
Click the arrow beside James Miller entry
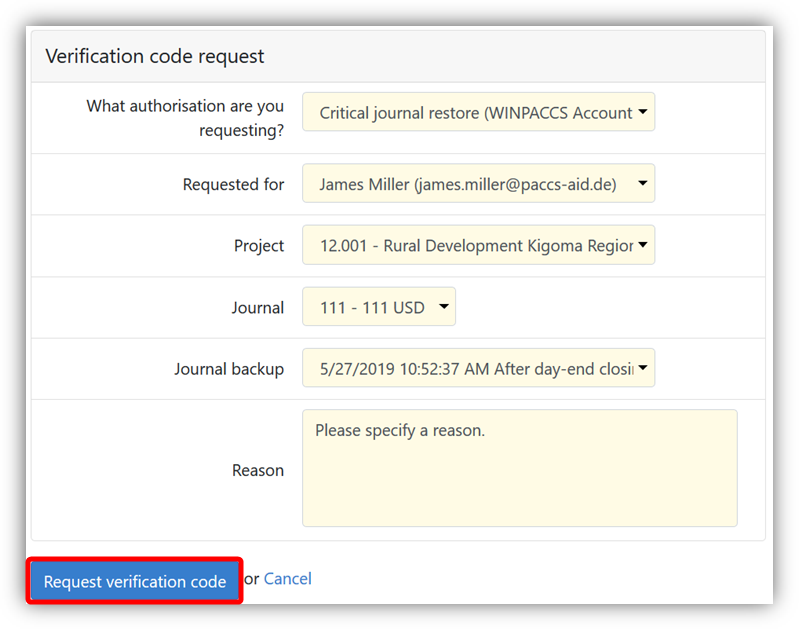[x=643, y=184]
